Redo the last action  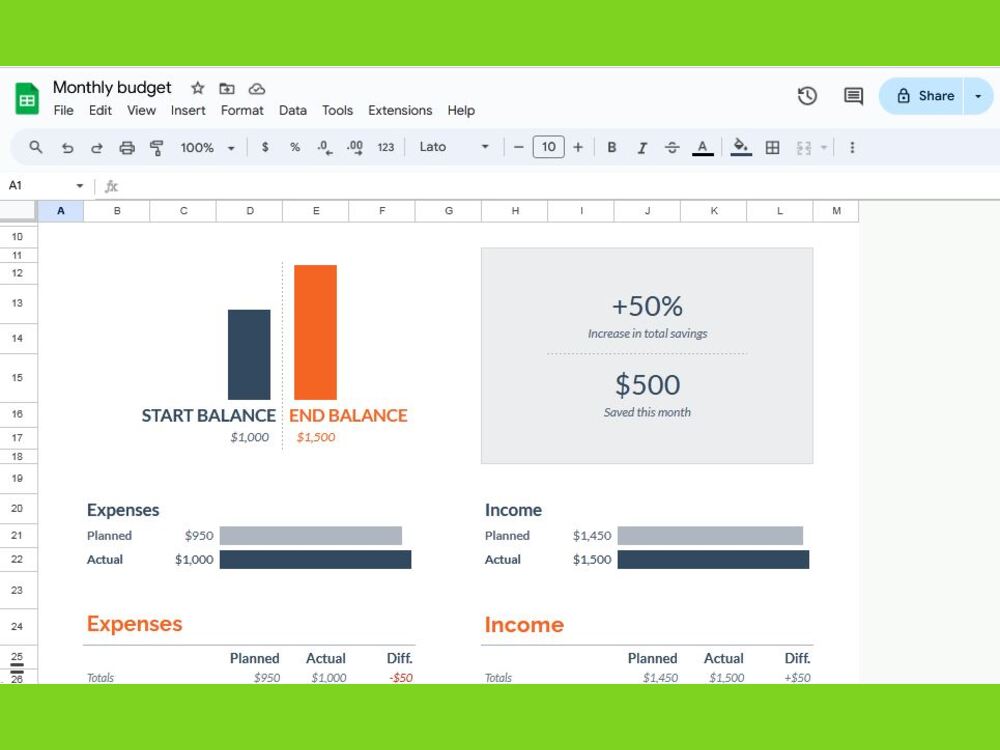click(96, 148)
